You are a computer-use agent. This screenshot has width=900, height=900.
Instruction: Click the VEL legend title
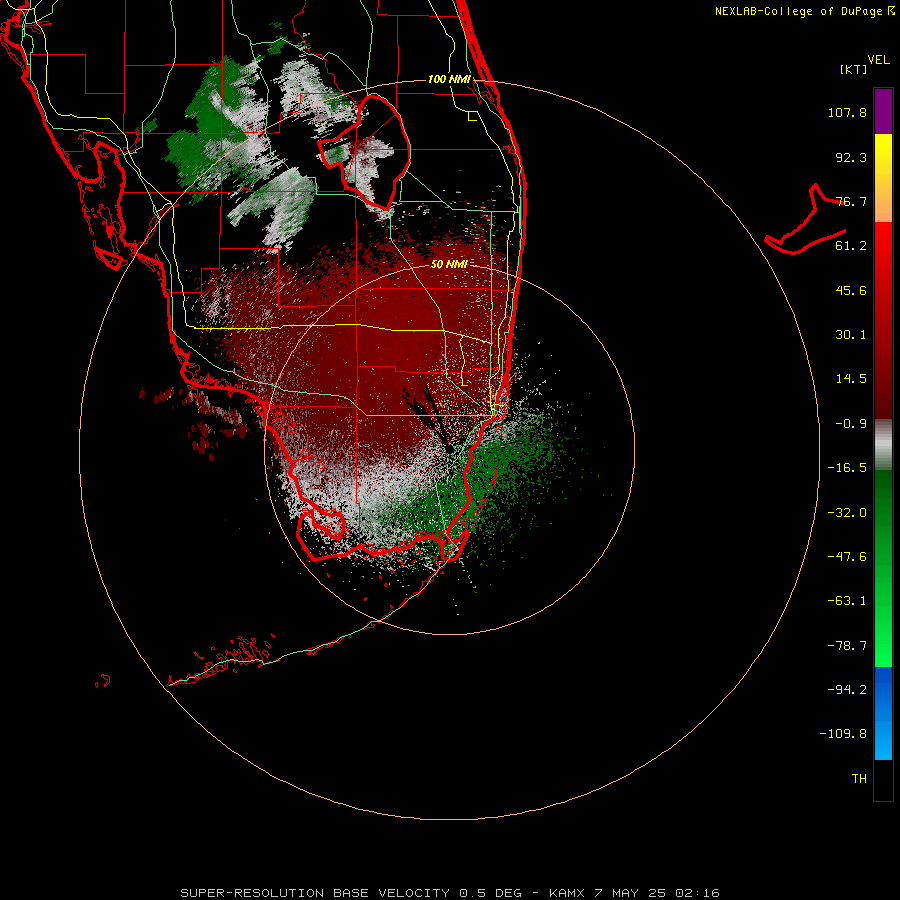[x=878, y=60]
